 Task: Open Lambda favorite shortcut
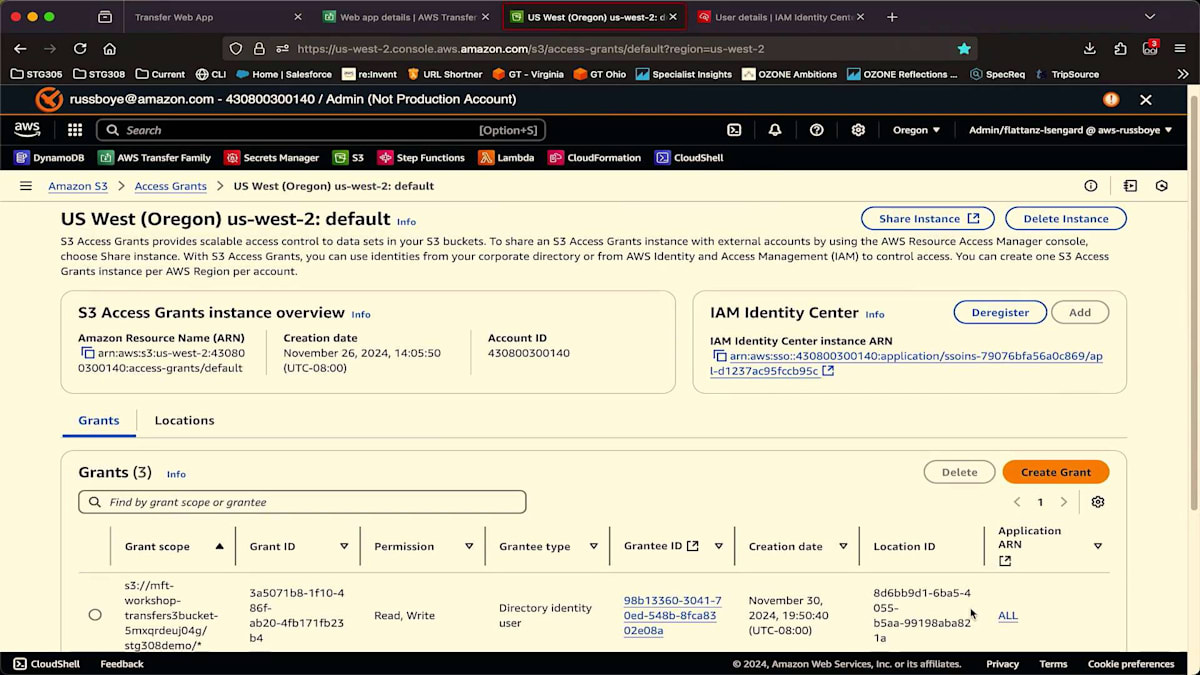(506, 158)
